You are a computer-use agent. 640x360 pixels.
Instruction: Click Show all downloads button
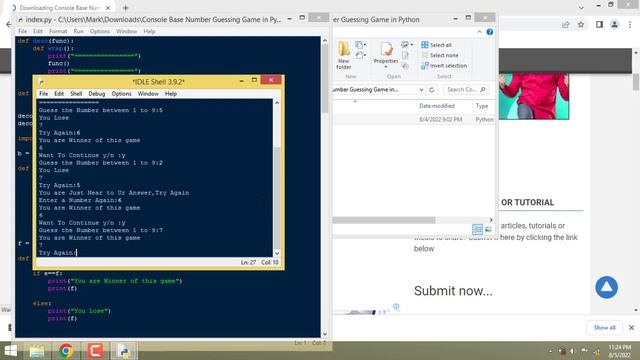(x=604, y=327)
